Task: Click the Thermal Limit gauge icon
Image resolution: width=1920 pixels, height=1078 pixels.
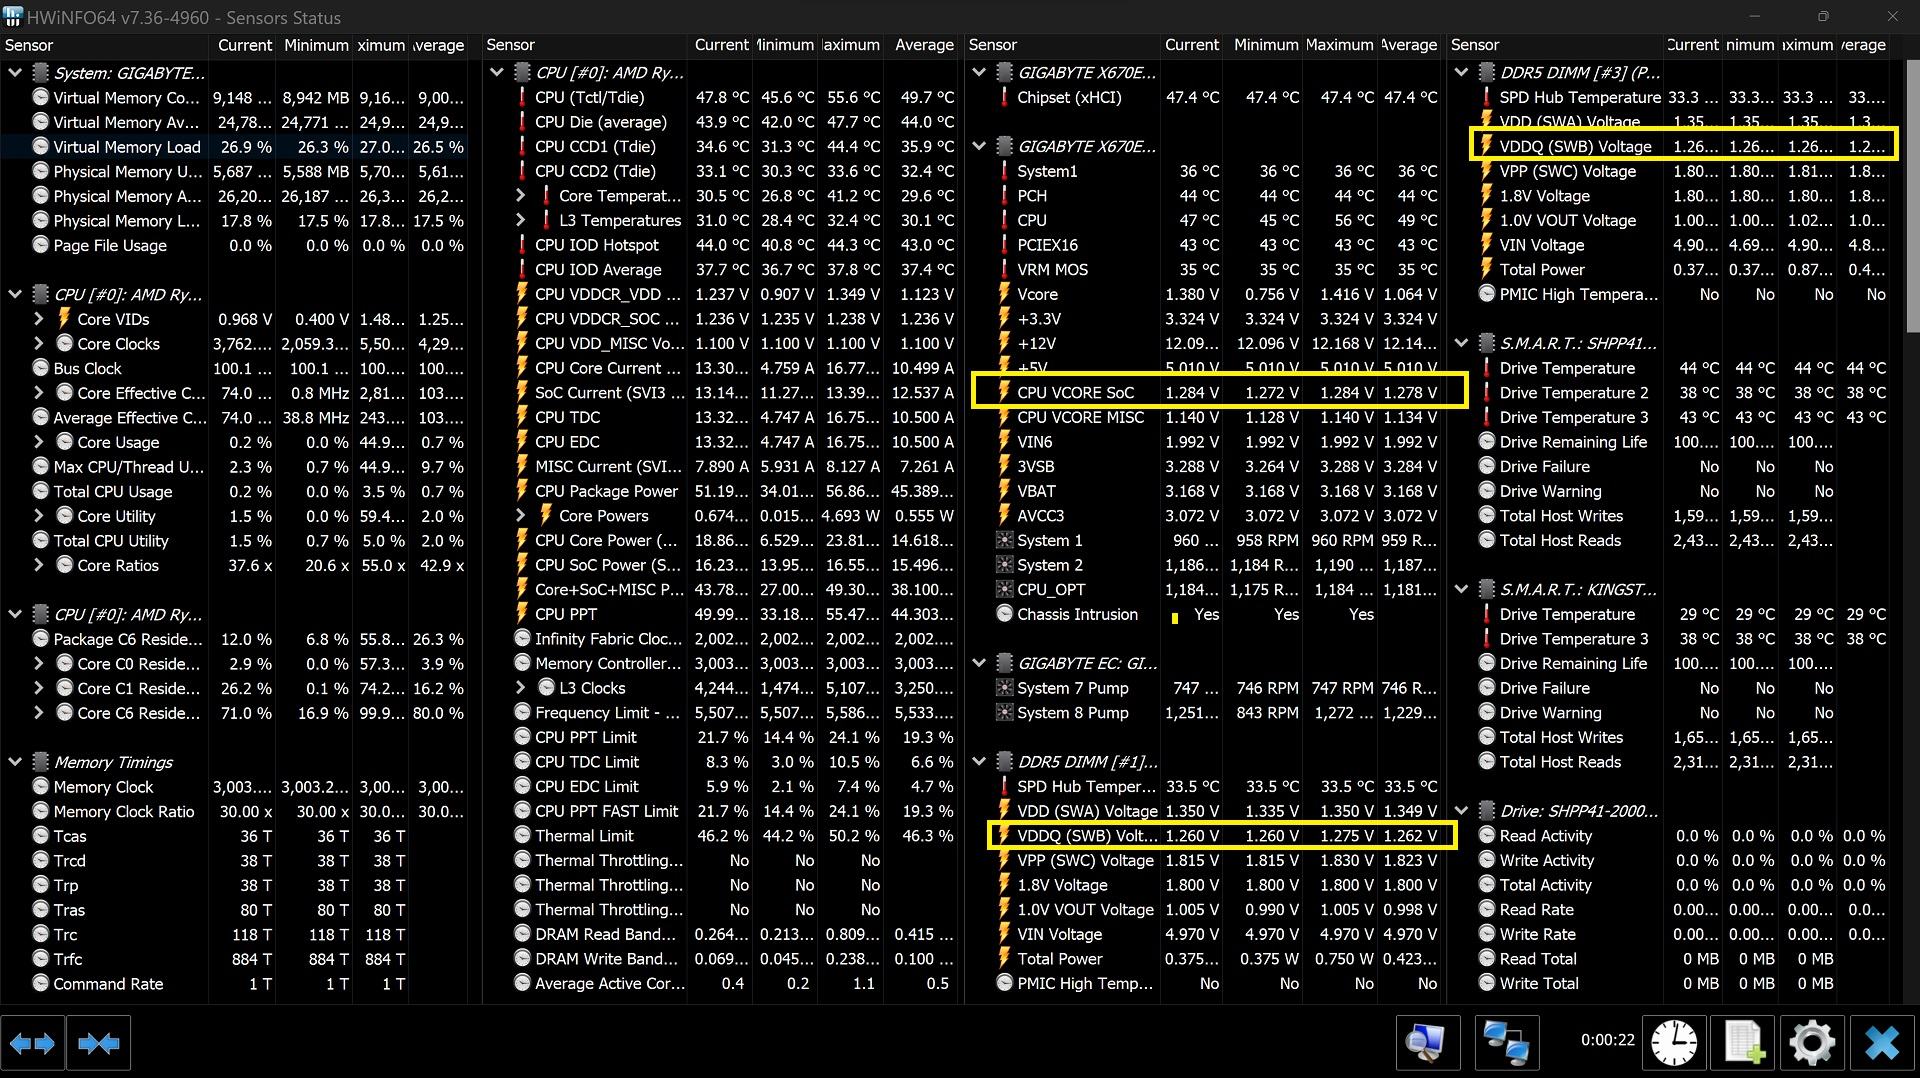Action: (522, 835)
